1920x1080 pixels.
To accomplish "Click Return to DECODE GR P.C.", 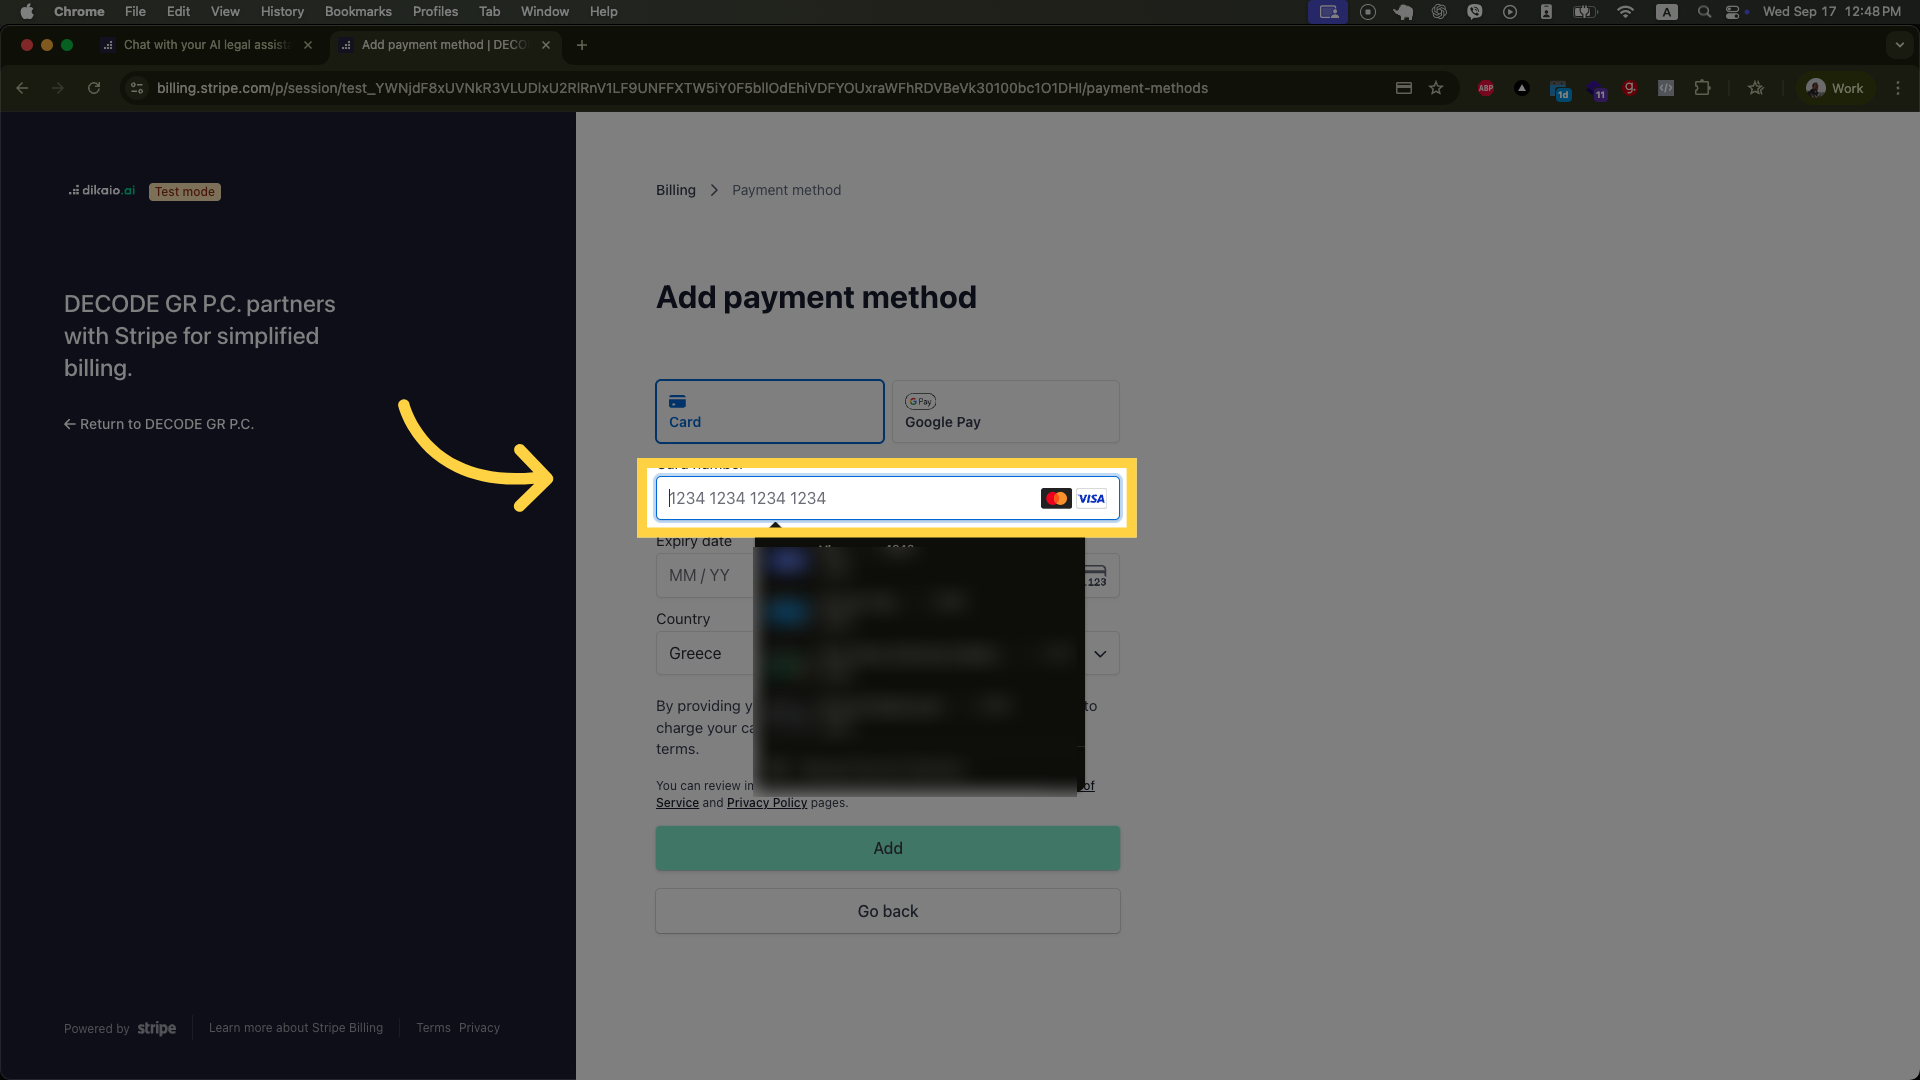I will click(158, 423).
